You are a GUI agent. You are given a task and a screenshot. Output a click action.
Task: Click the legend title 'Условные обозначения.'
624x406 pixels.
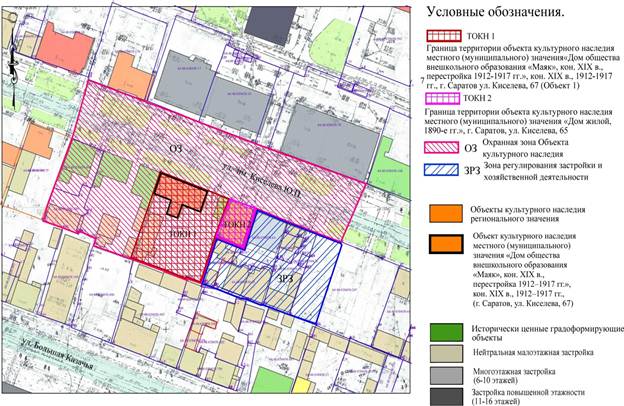(x=495, y=12)
